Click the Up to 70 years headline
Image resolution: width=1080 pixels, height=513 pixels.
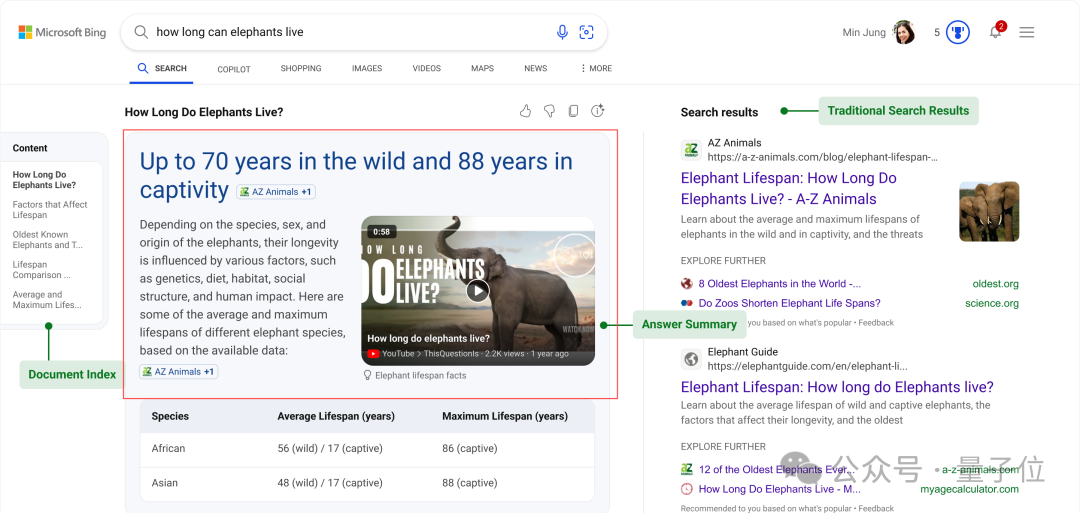pos(356,176)
